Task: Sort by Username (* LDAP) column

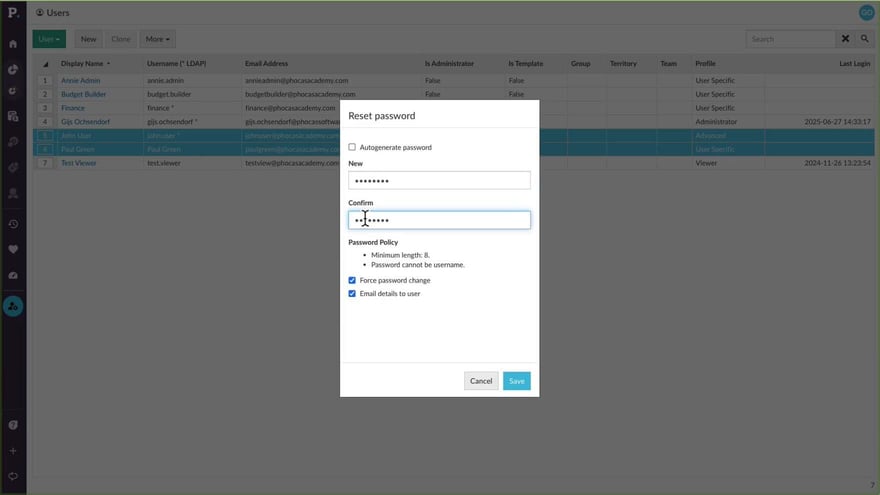Action: click(176, 63)
